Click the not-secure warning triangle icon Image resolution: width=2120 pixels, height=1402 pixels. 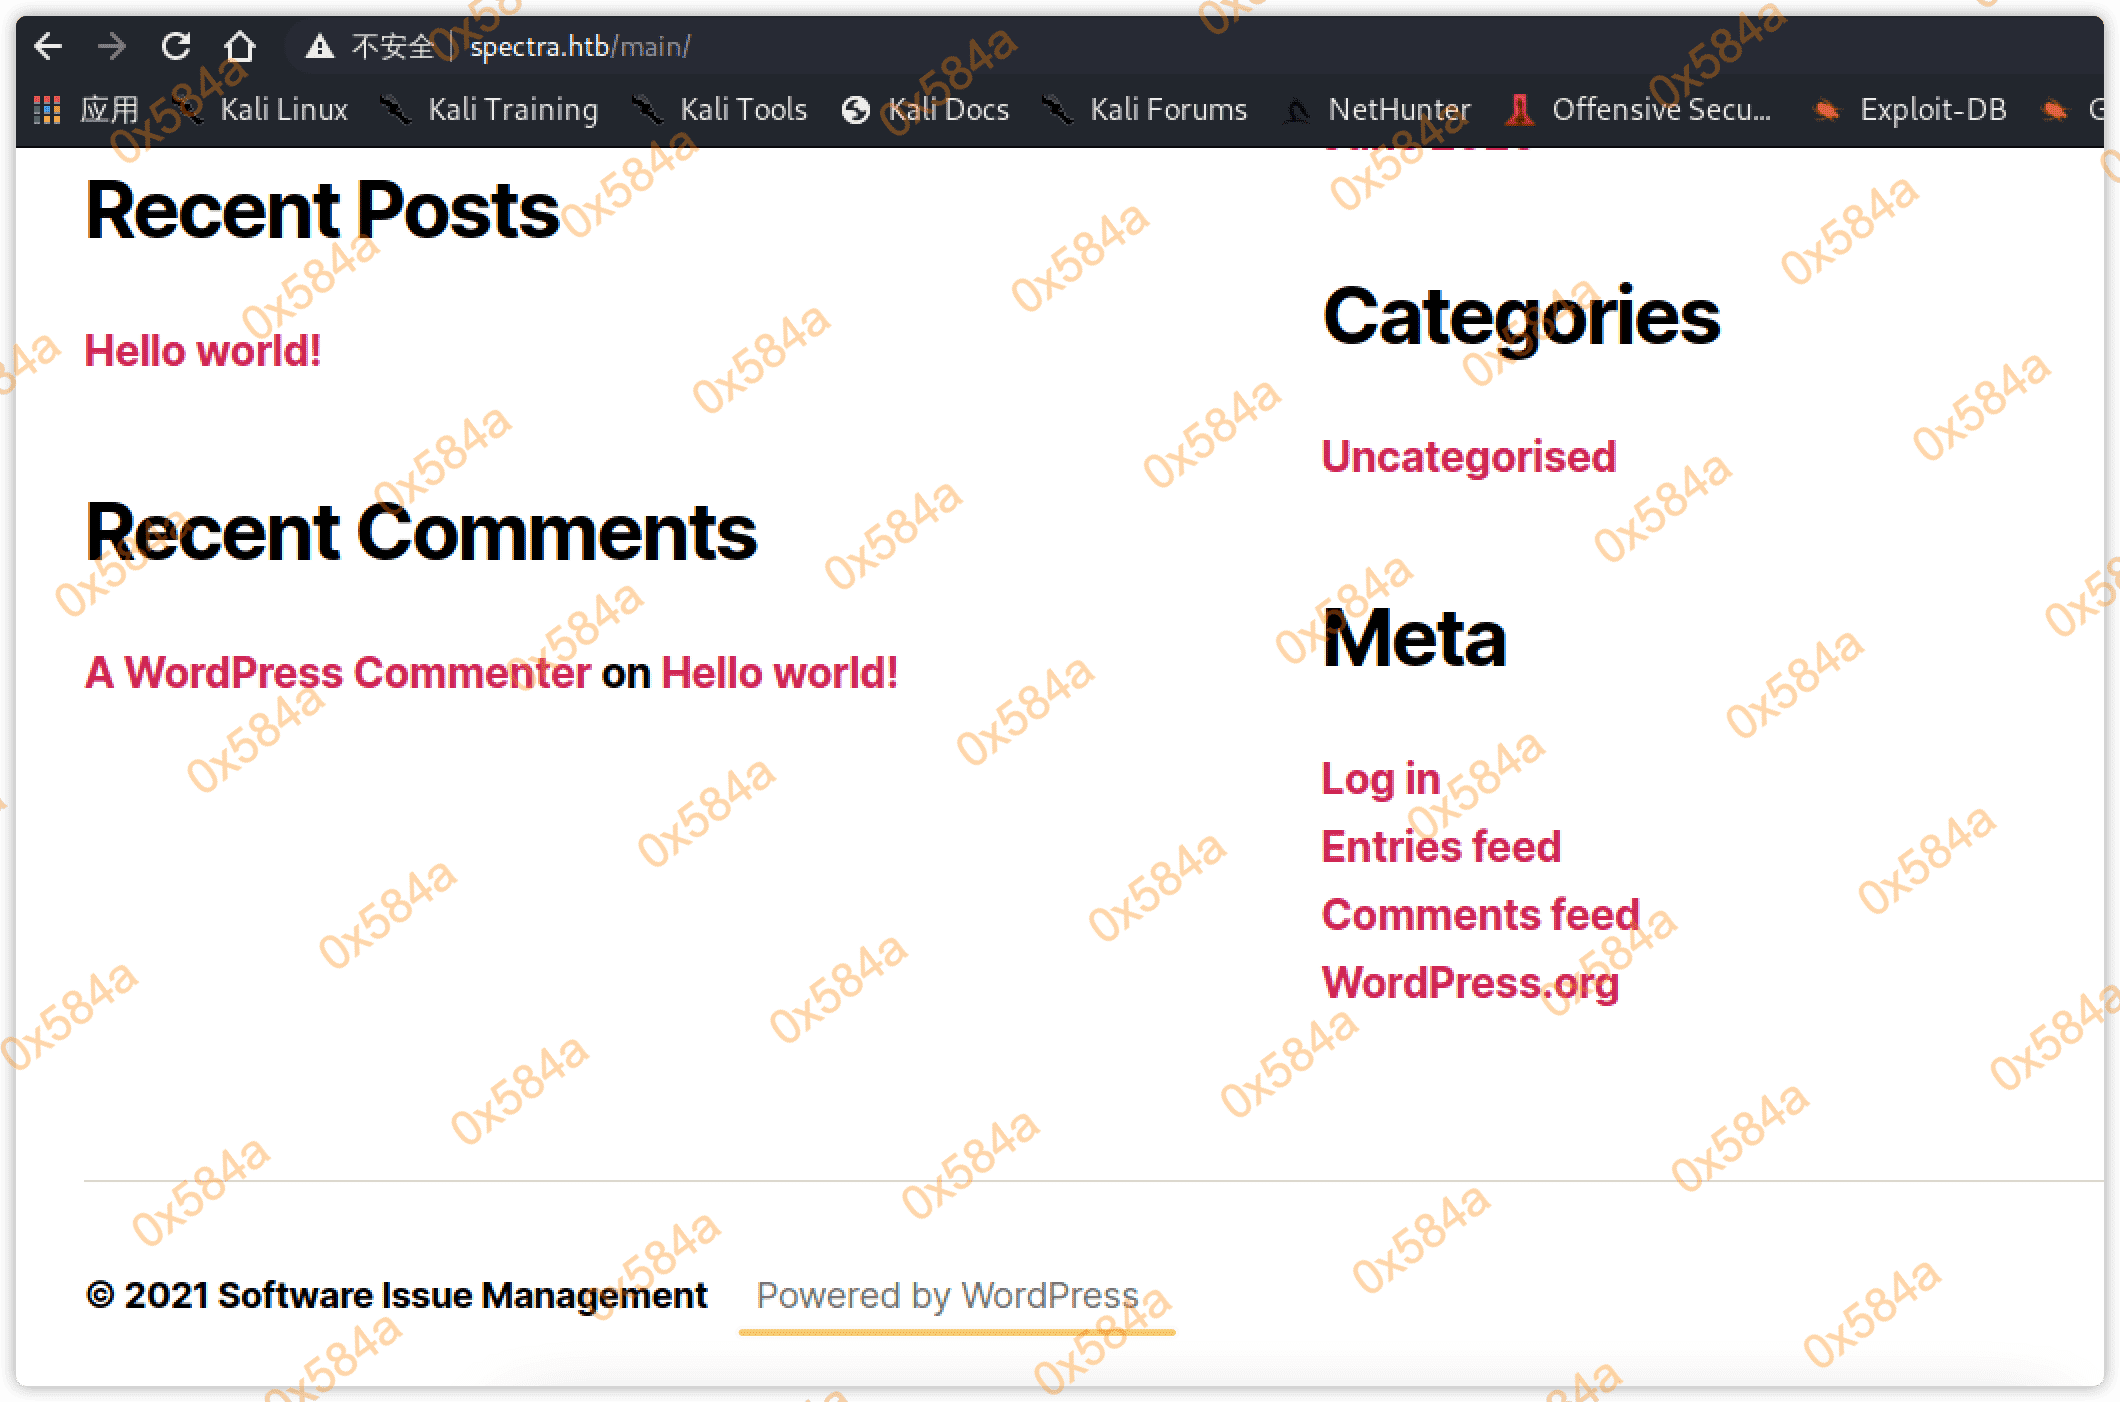[319, 46]
